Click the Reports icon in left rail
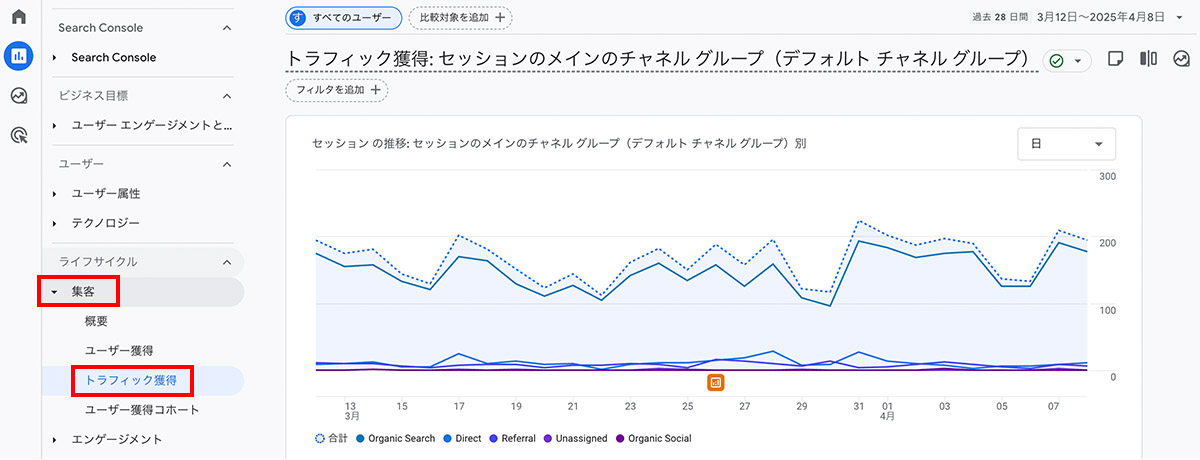 pyautogui.click(x=18, y=56)
